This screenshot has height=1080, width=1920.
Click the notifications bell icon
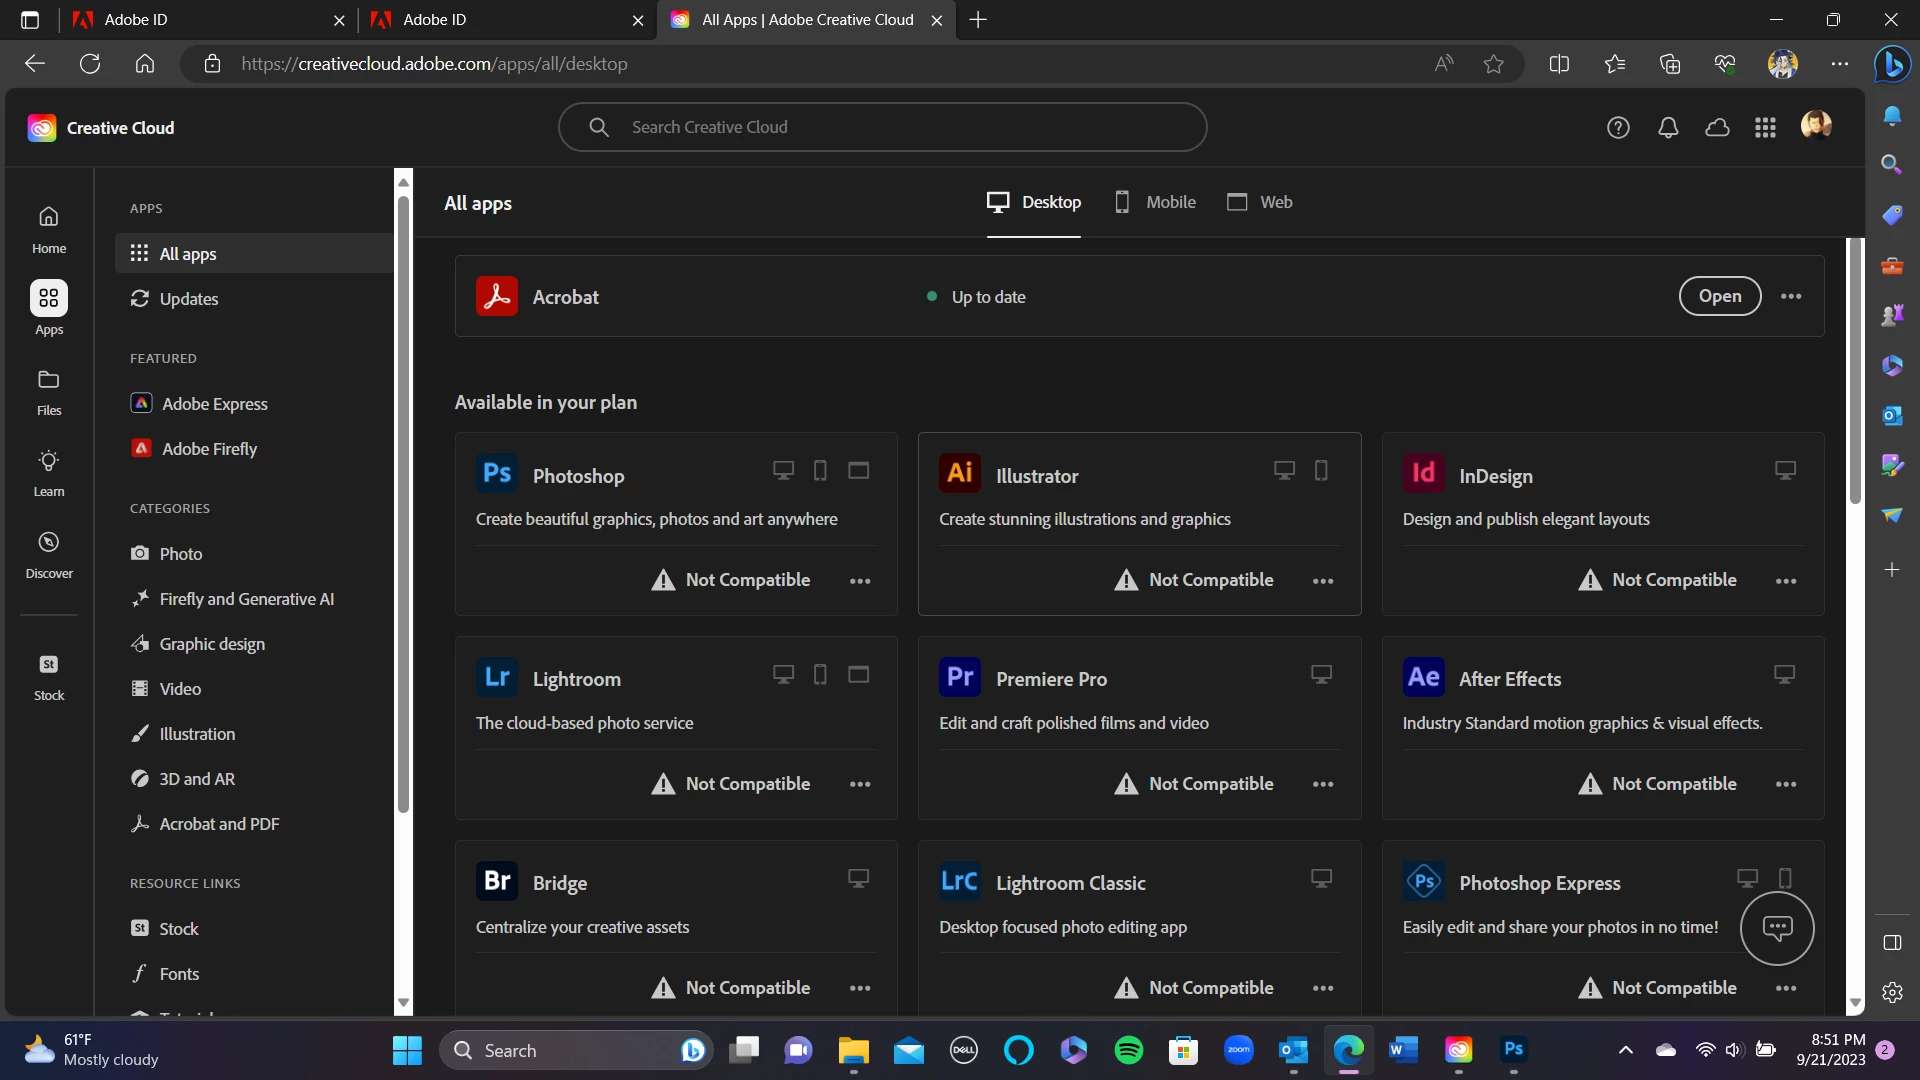[1668, 128]
